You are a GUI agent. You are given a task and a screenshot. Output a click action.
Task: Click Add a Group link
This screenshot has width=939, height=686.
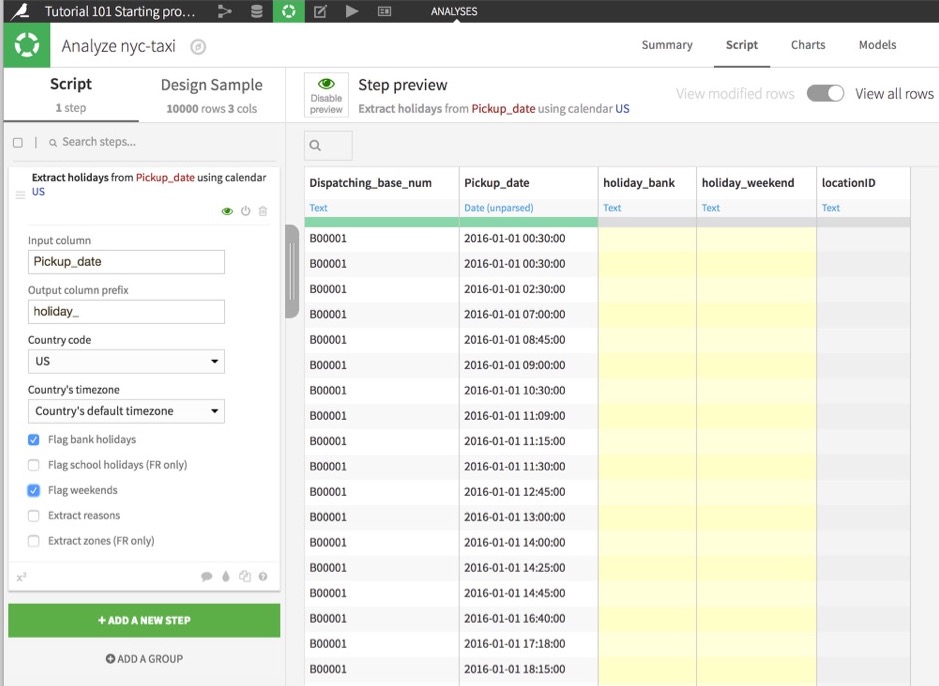144,659
